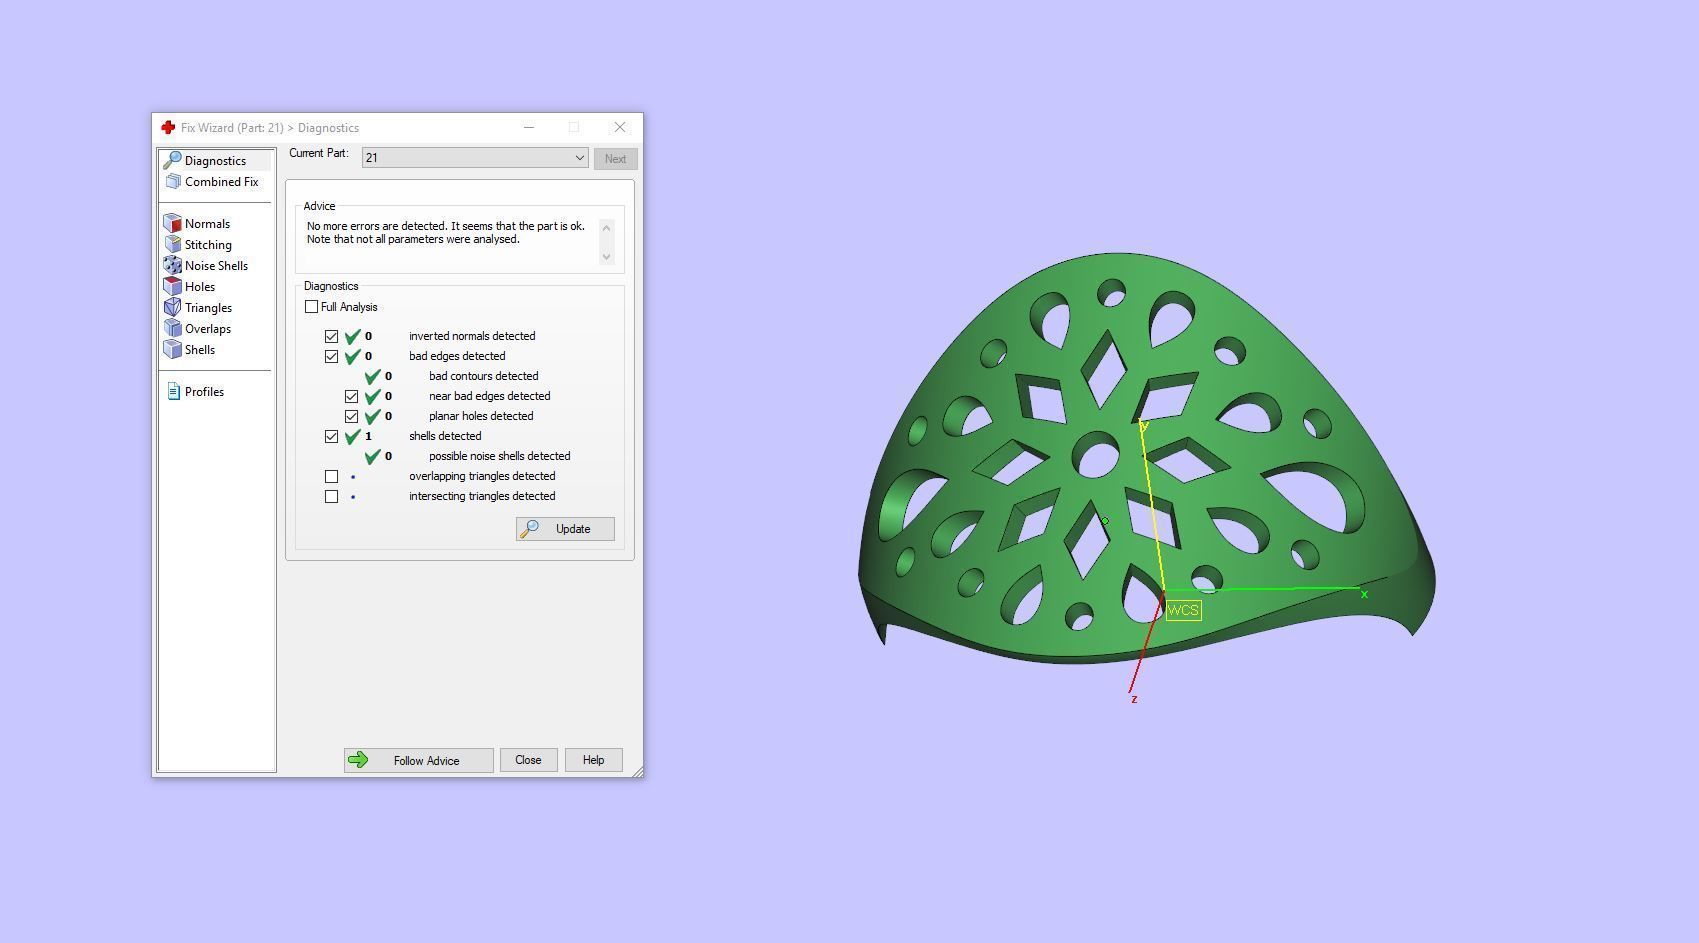Viewport: 1699px width, 943px height.
Task: Open Combined Fix via its sidebar icon
Action: [x=173, y=182]
